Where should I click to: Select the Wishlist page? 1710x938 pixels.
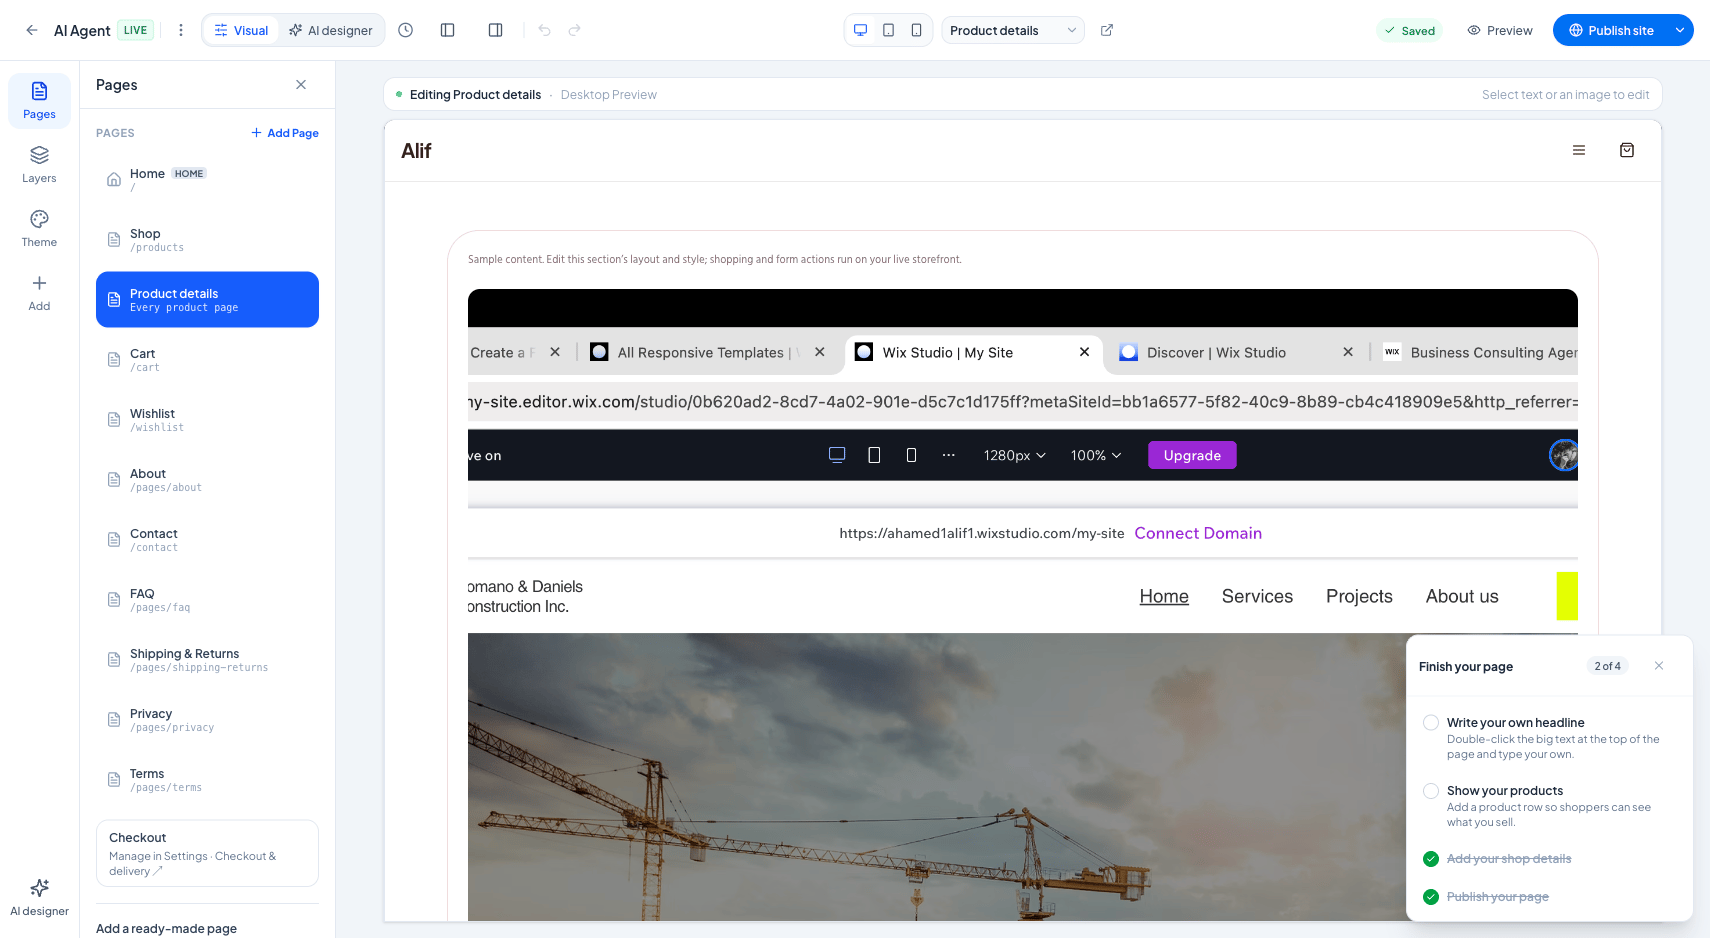207,420
